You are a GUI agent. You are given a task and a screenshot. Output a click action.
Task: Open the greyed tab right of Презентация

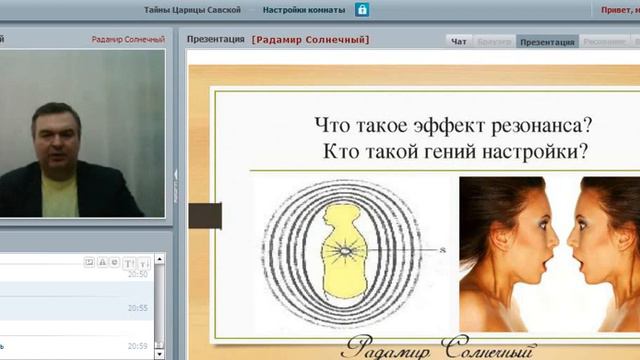(604, 42)
